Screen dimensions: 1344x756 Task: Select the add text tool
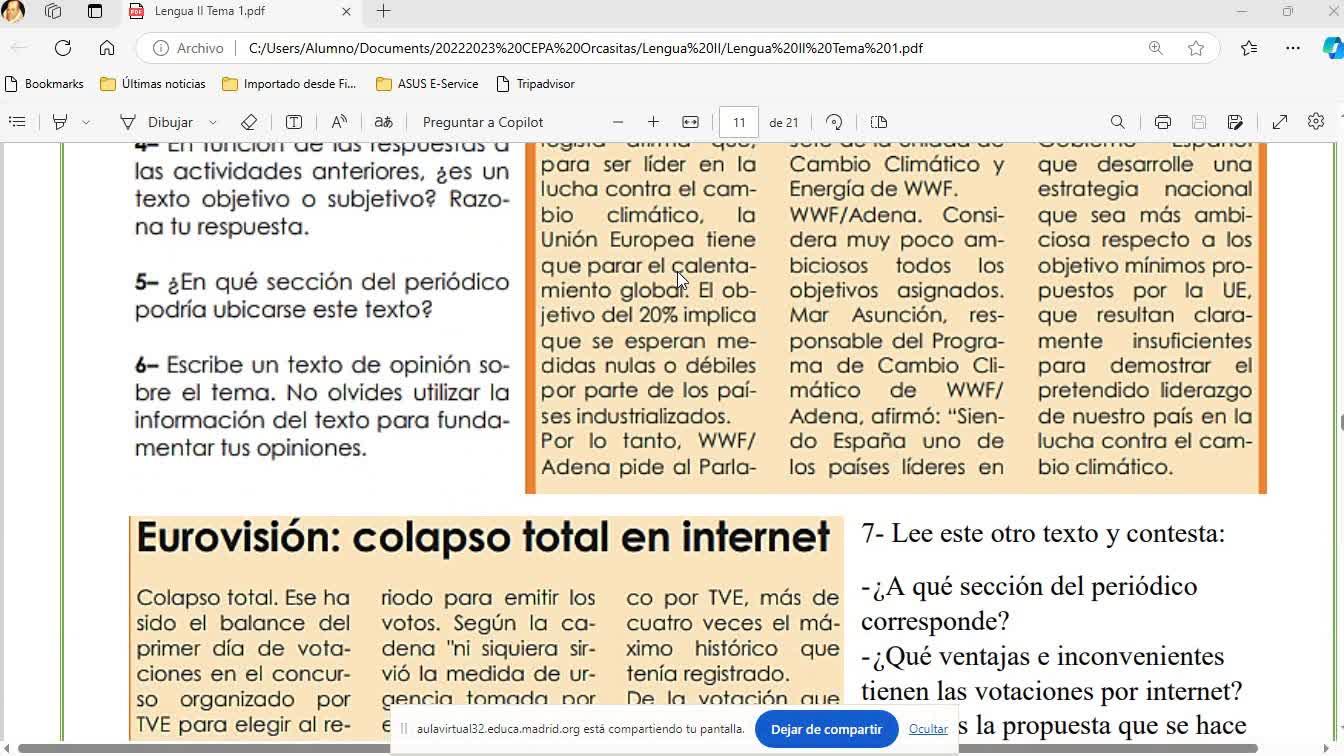tap(294, 122)
